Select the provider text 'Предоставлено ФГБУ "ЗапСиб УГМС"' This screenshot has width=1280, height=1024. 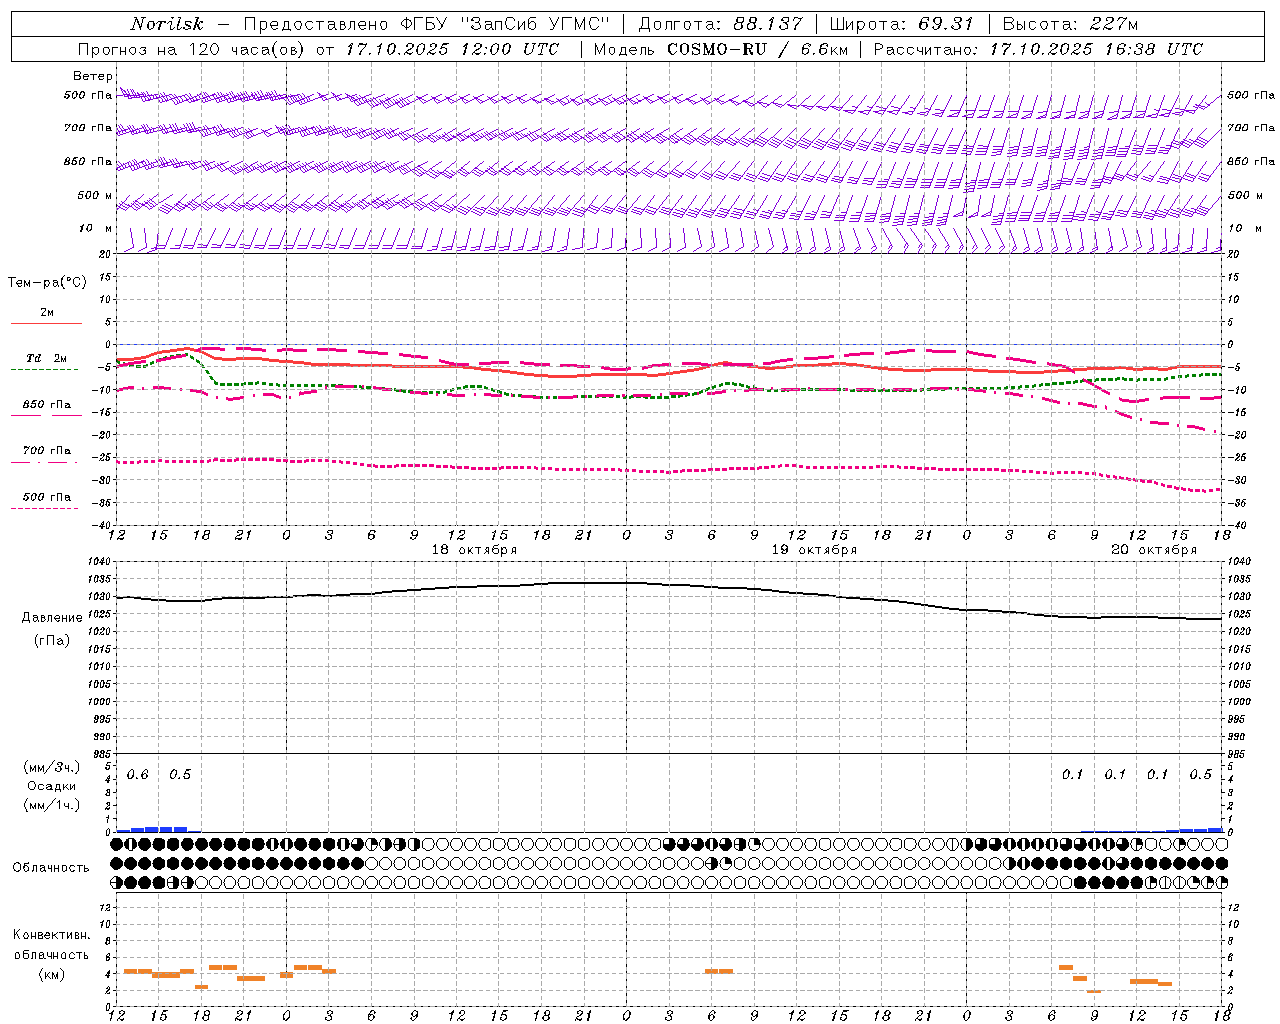pyautogui.click(x=427, y=24)
